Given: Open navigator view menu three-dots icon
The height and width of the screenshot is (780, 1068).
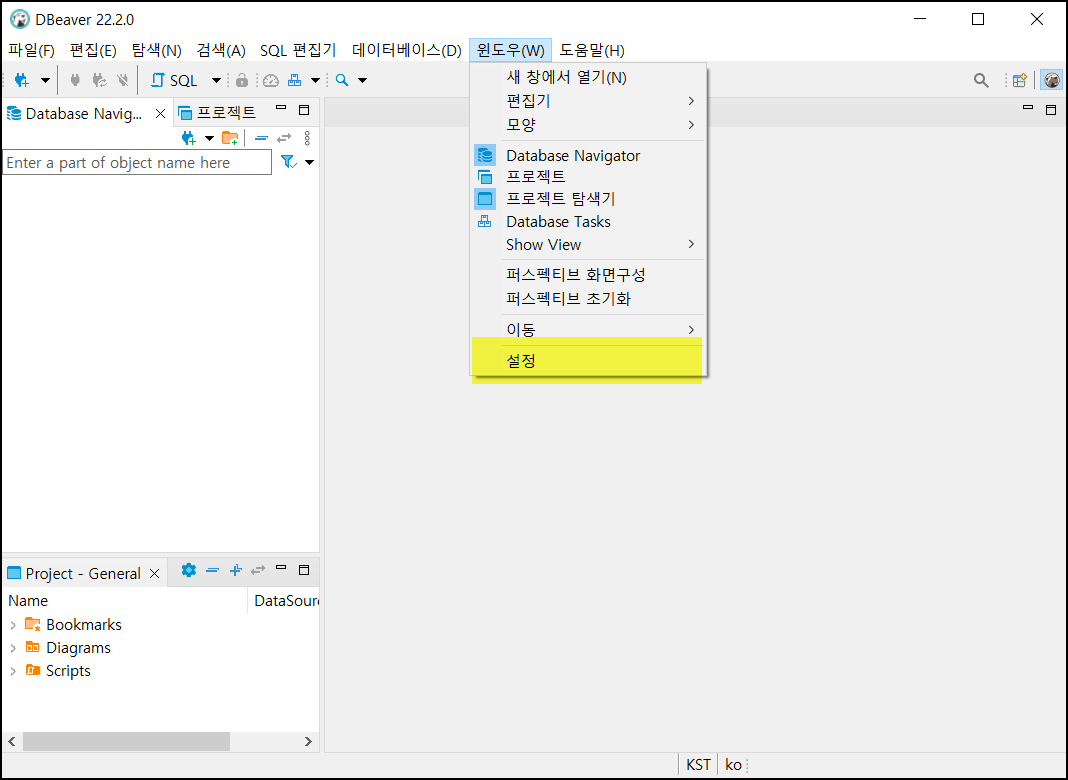Looking at the screenshot, I should coord(307,138).
